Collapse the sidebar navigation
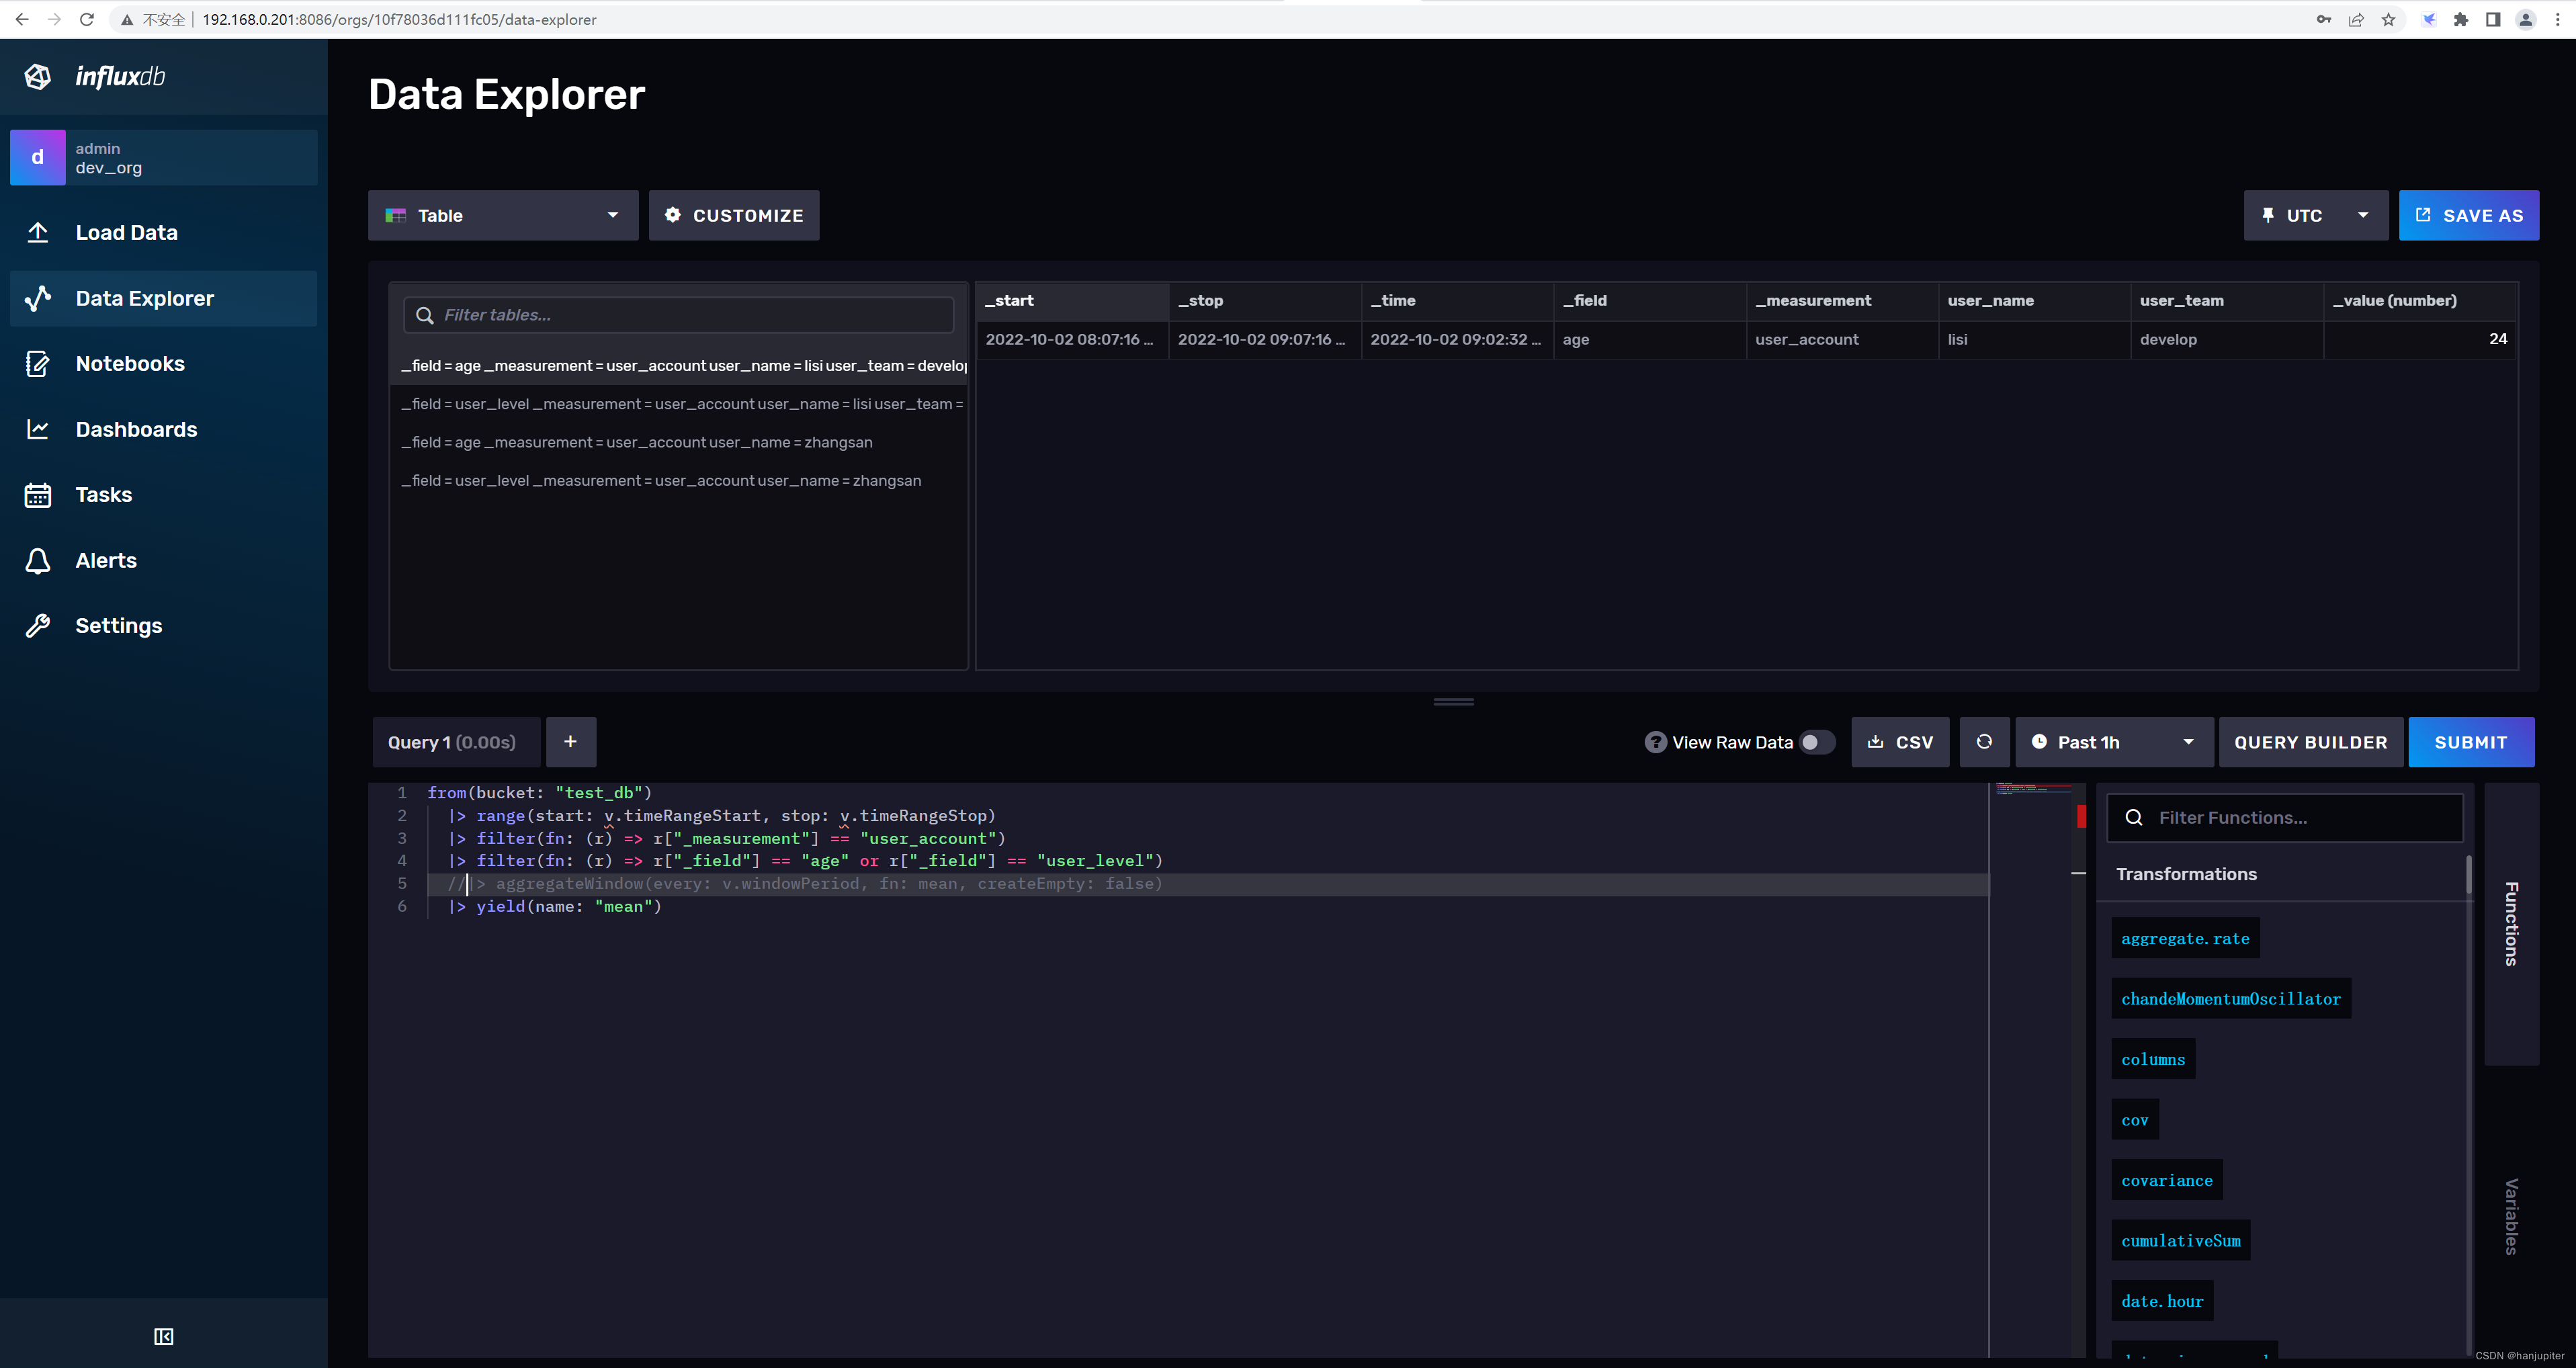The image size is (2576, 1368). [x=164, y=1337]
